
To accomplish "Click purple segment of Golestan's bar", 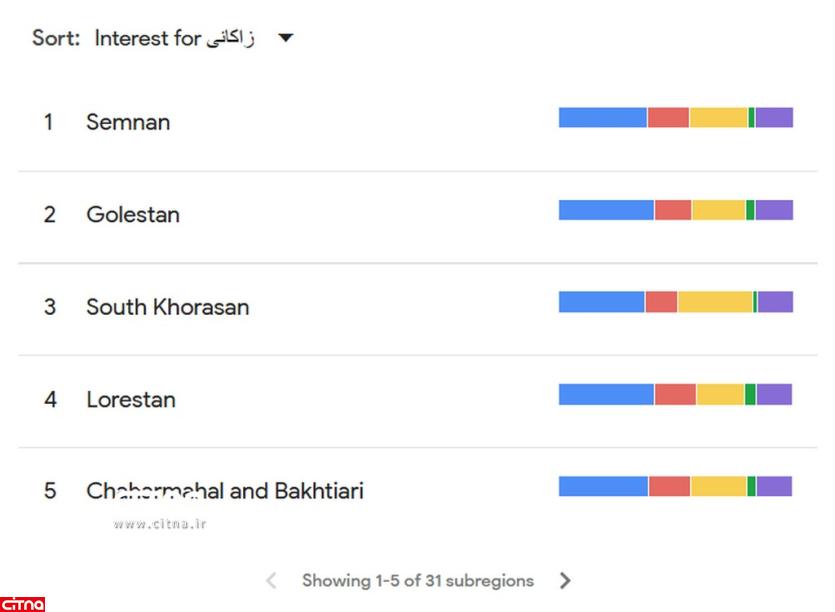I will click(774, 210).
